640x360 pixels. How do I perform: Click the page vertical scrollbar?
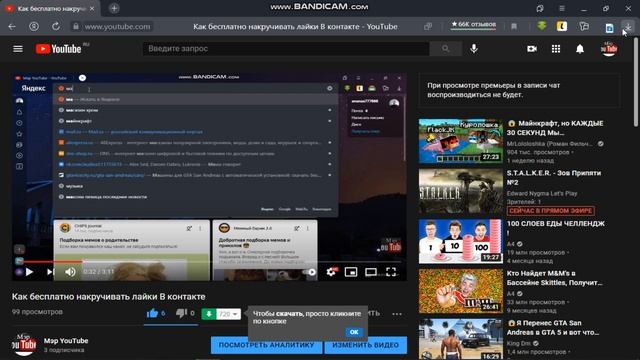coord(636,82)
